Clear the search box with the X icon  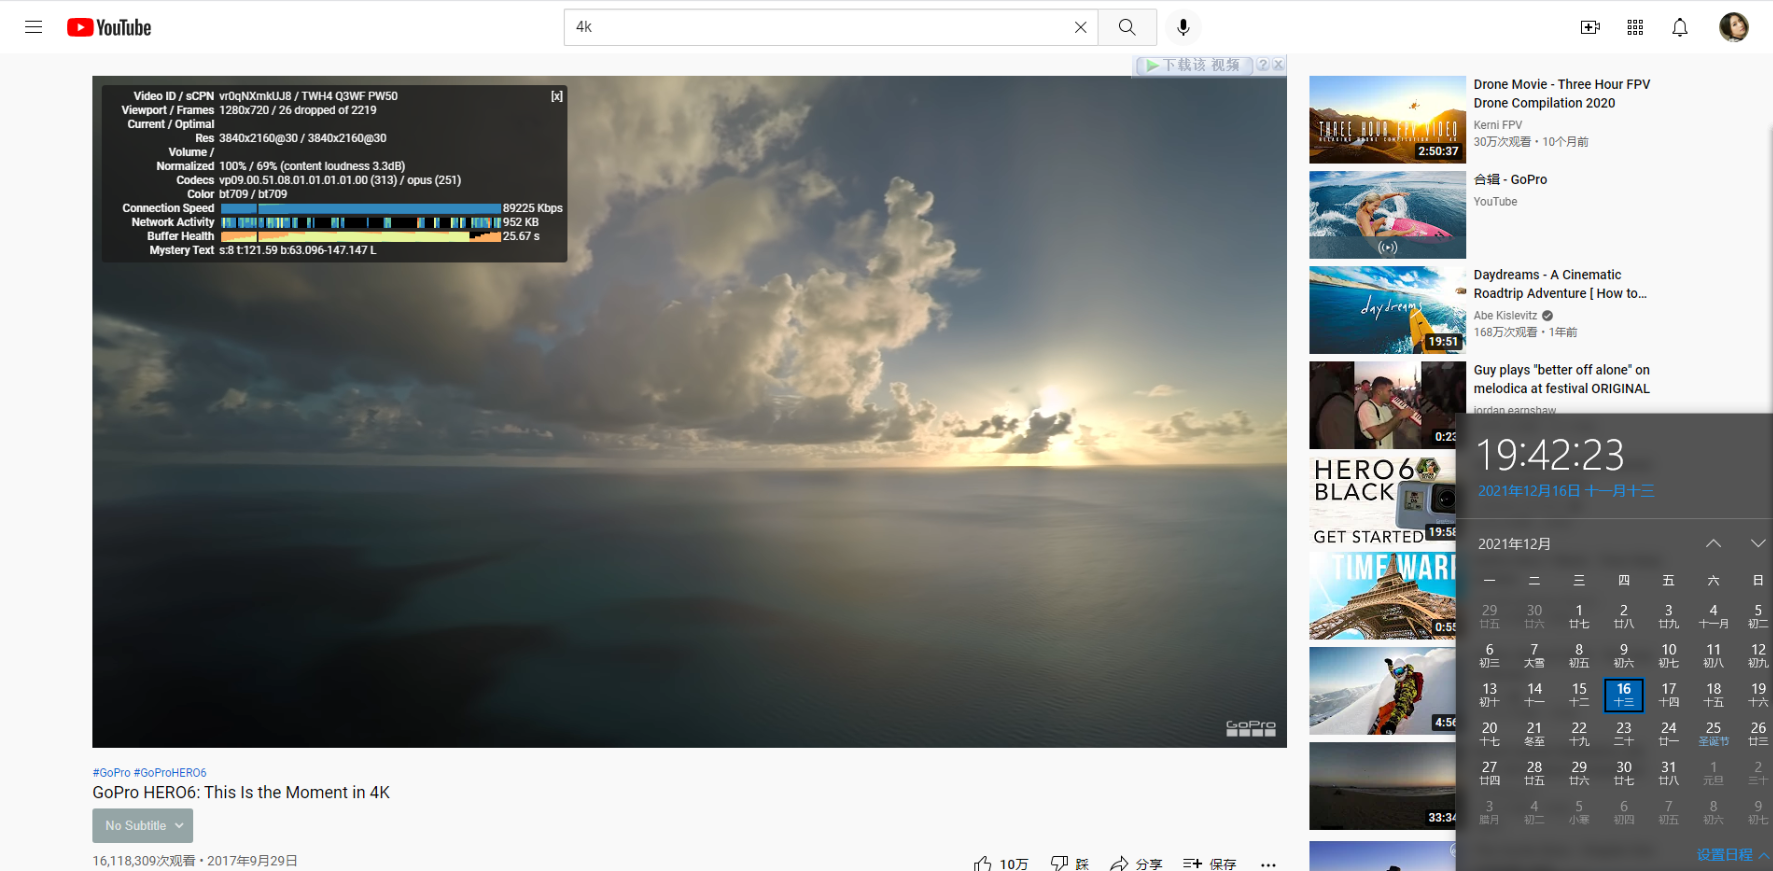click(1080, 27)
